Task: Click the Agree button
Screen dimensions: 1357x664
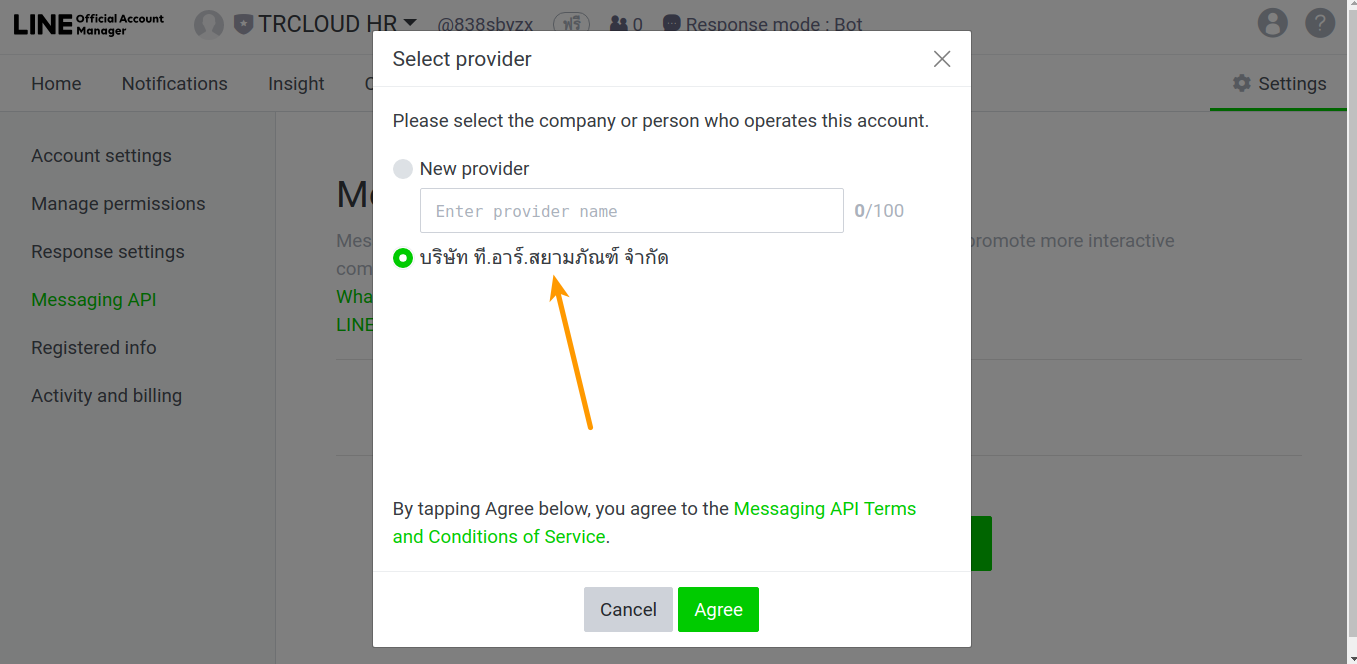Action: tap(718, 609)
